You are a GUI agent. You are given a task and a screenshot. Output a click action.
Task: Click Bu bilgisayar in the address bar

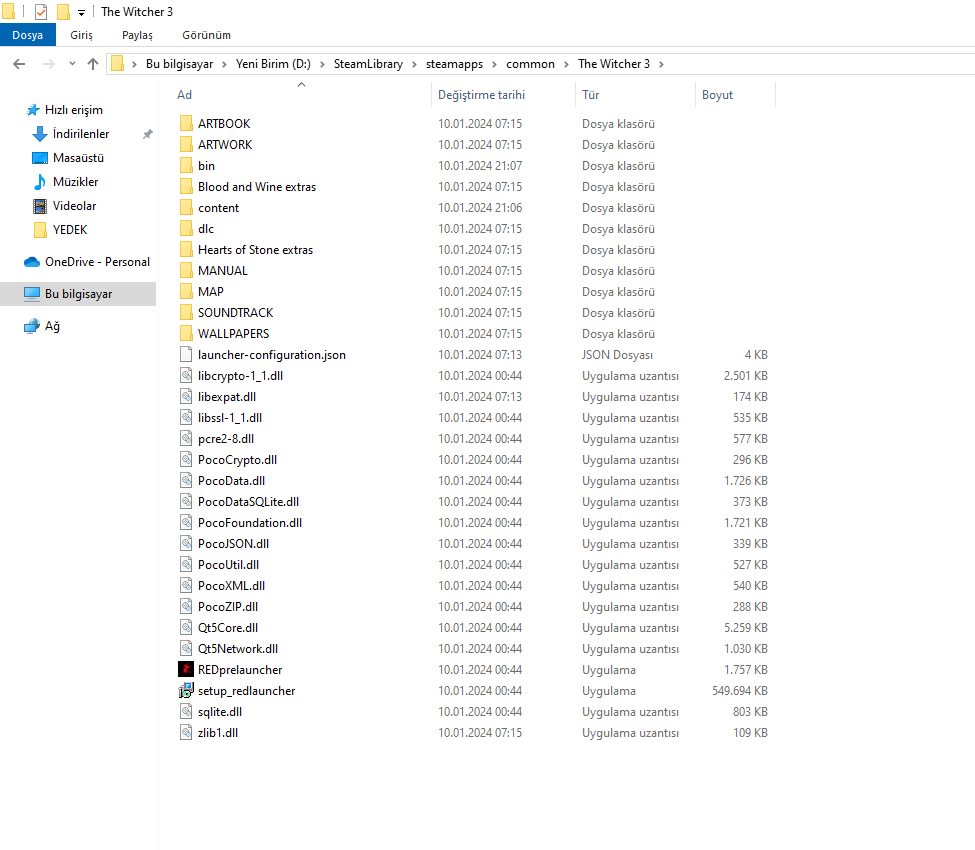click(x=179, y=64)
